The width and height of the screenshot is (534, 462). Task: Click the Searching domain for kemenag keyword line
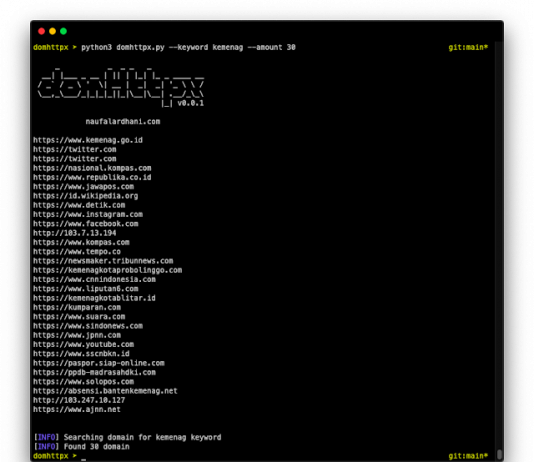click(127, 437)
